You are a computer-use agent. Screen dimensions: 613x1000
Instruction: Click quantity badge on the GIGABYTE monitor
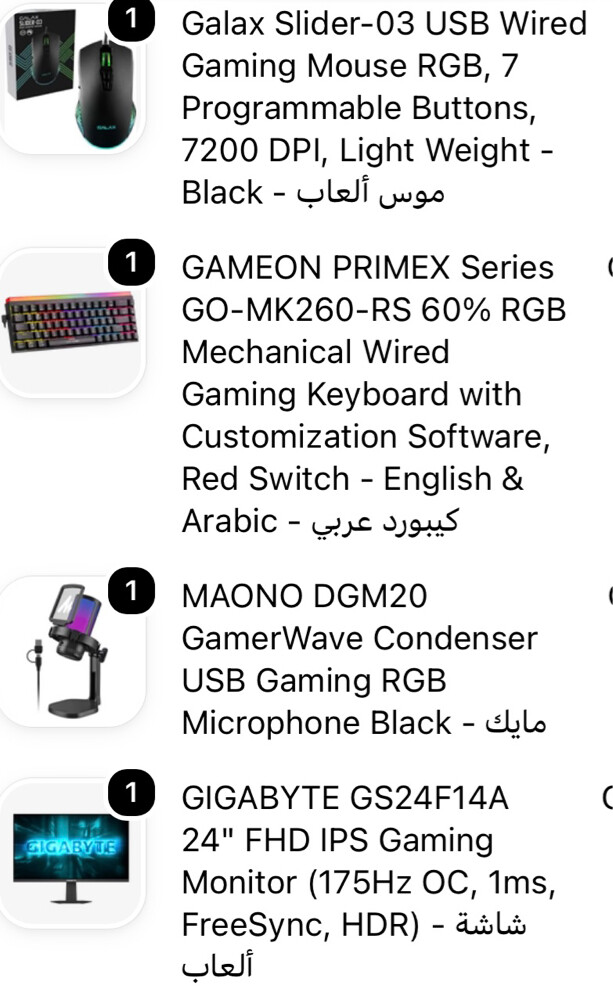[131, 793]
